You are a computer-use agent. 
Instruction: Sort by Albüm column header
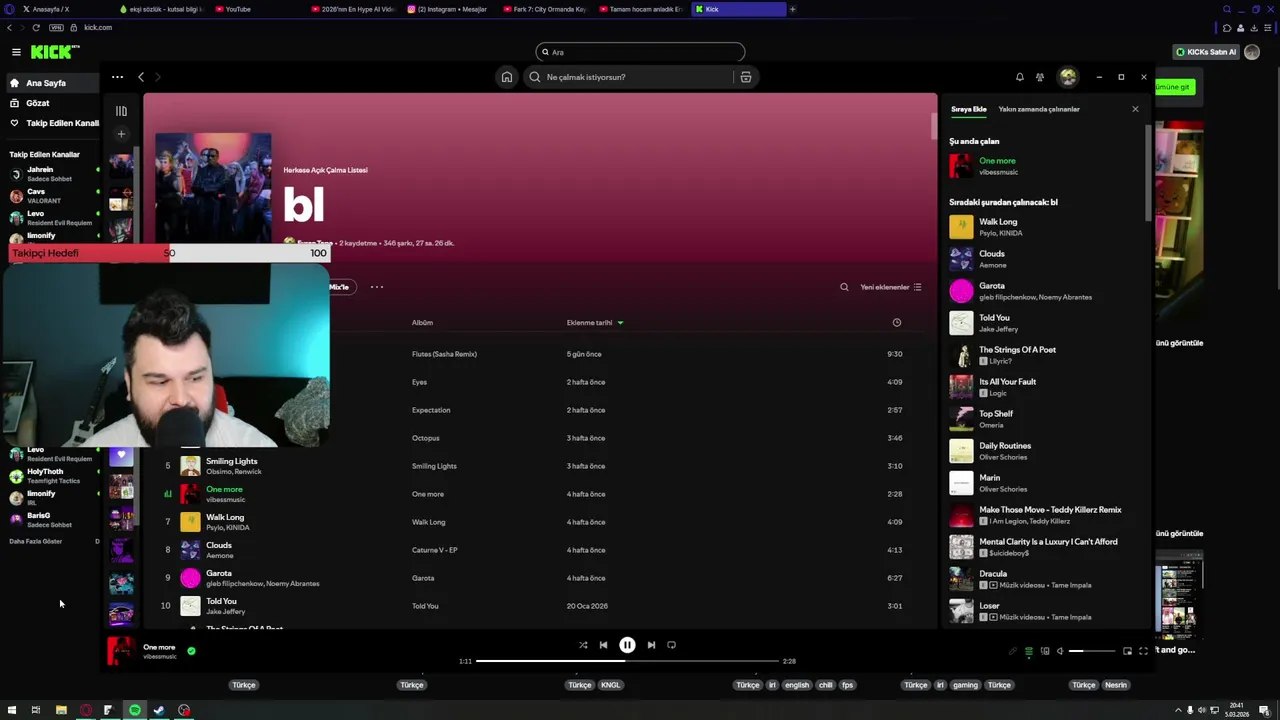[422, 323]
